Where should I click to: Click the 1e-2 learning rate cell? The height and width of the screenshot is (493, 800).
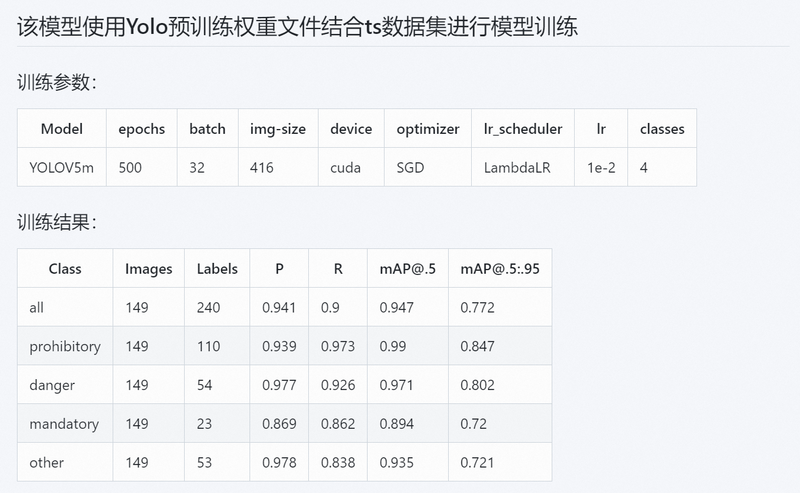(601, 167)
